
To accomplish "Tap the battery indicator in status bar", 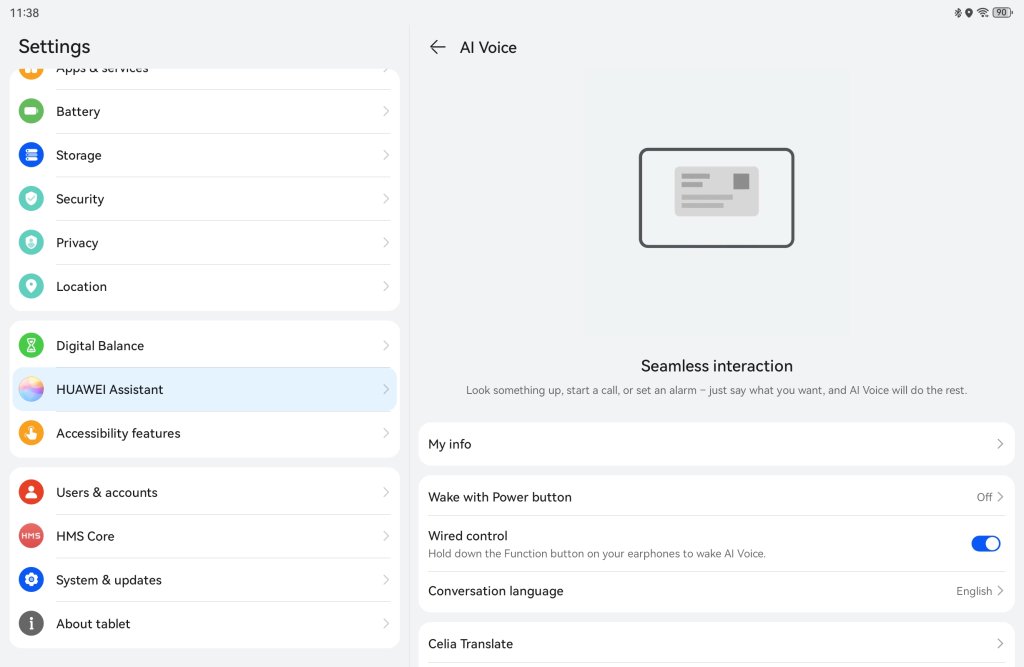I will pos(1001,13).
